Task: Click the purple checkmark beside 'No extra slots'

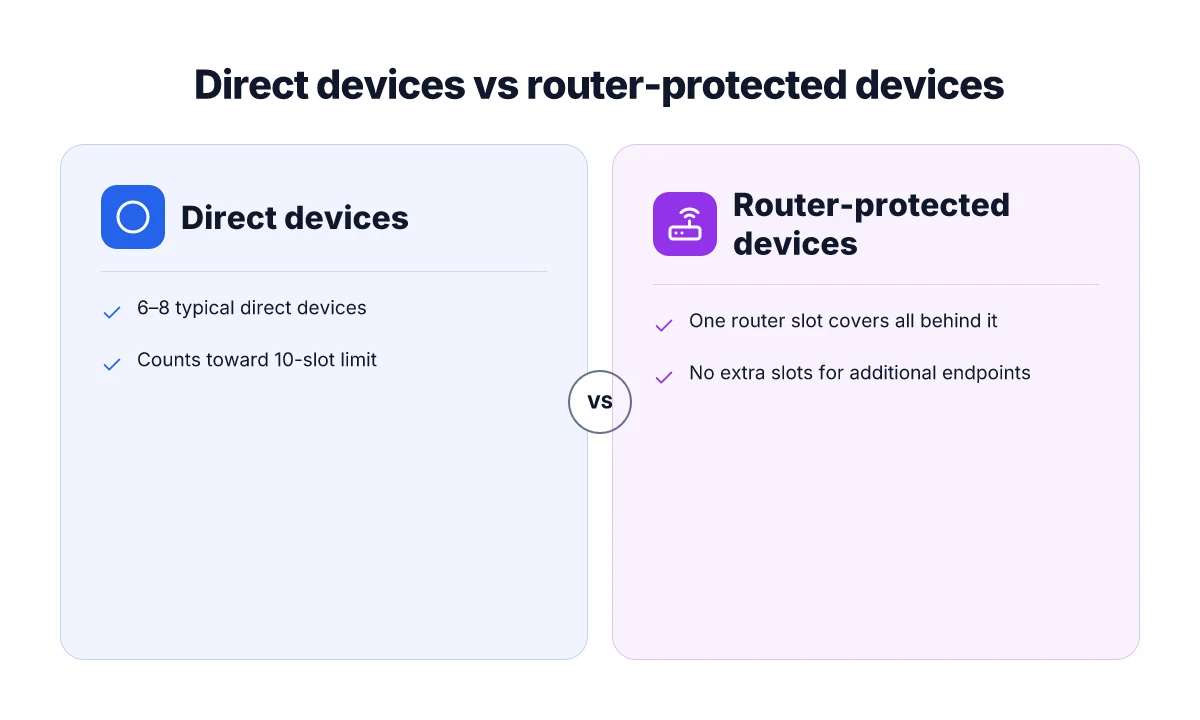Action: click(663, 377)
